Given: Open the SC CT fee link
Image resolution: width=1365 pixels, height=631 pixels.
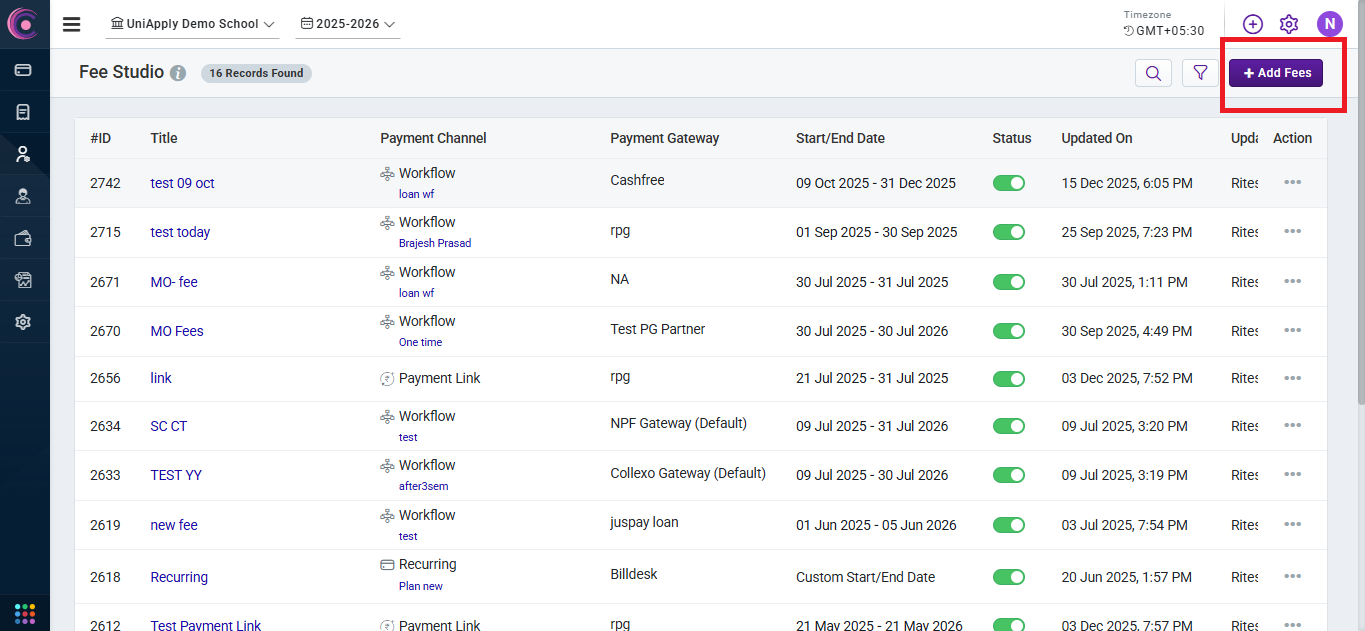Looking at the screenshot, I should point(168,426).
